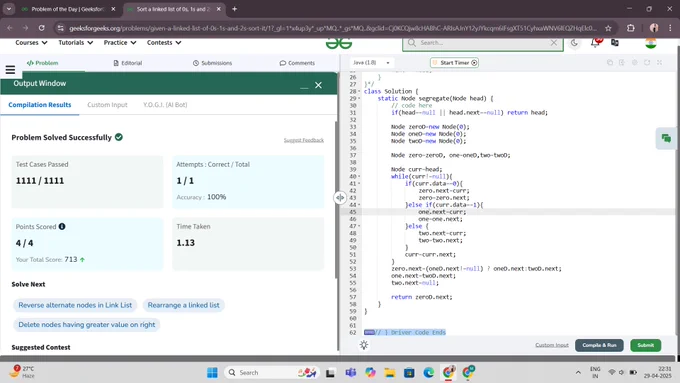
Task: Toggle editor theme sun icon
Action: pyautogui.click(x=364, y=345)
